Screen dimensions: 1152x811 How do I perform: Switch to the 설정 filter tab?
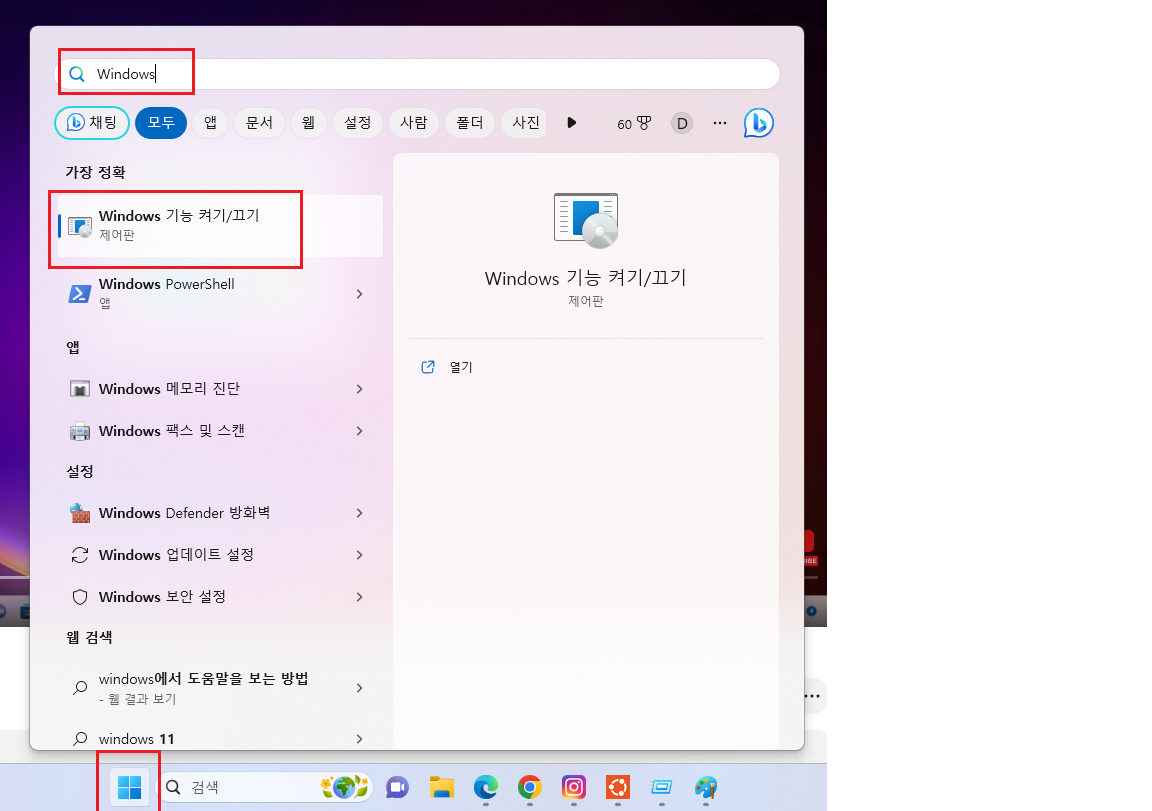coord(358,123)
